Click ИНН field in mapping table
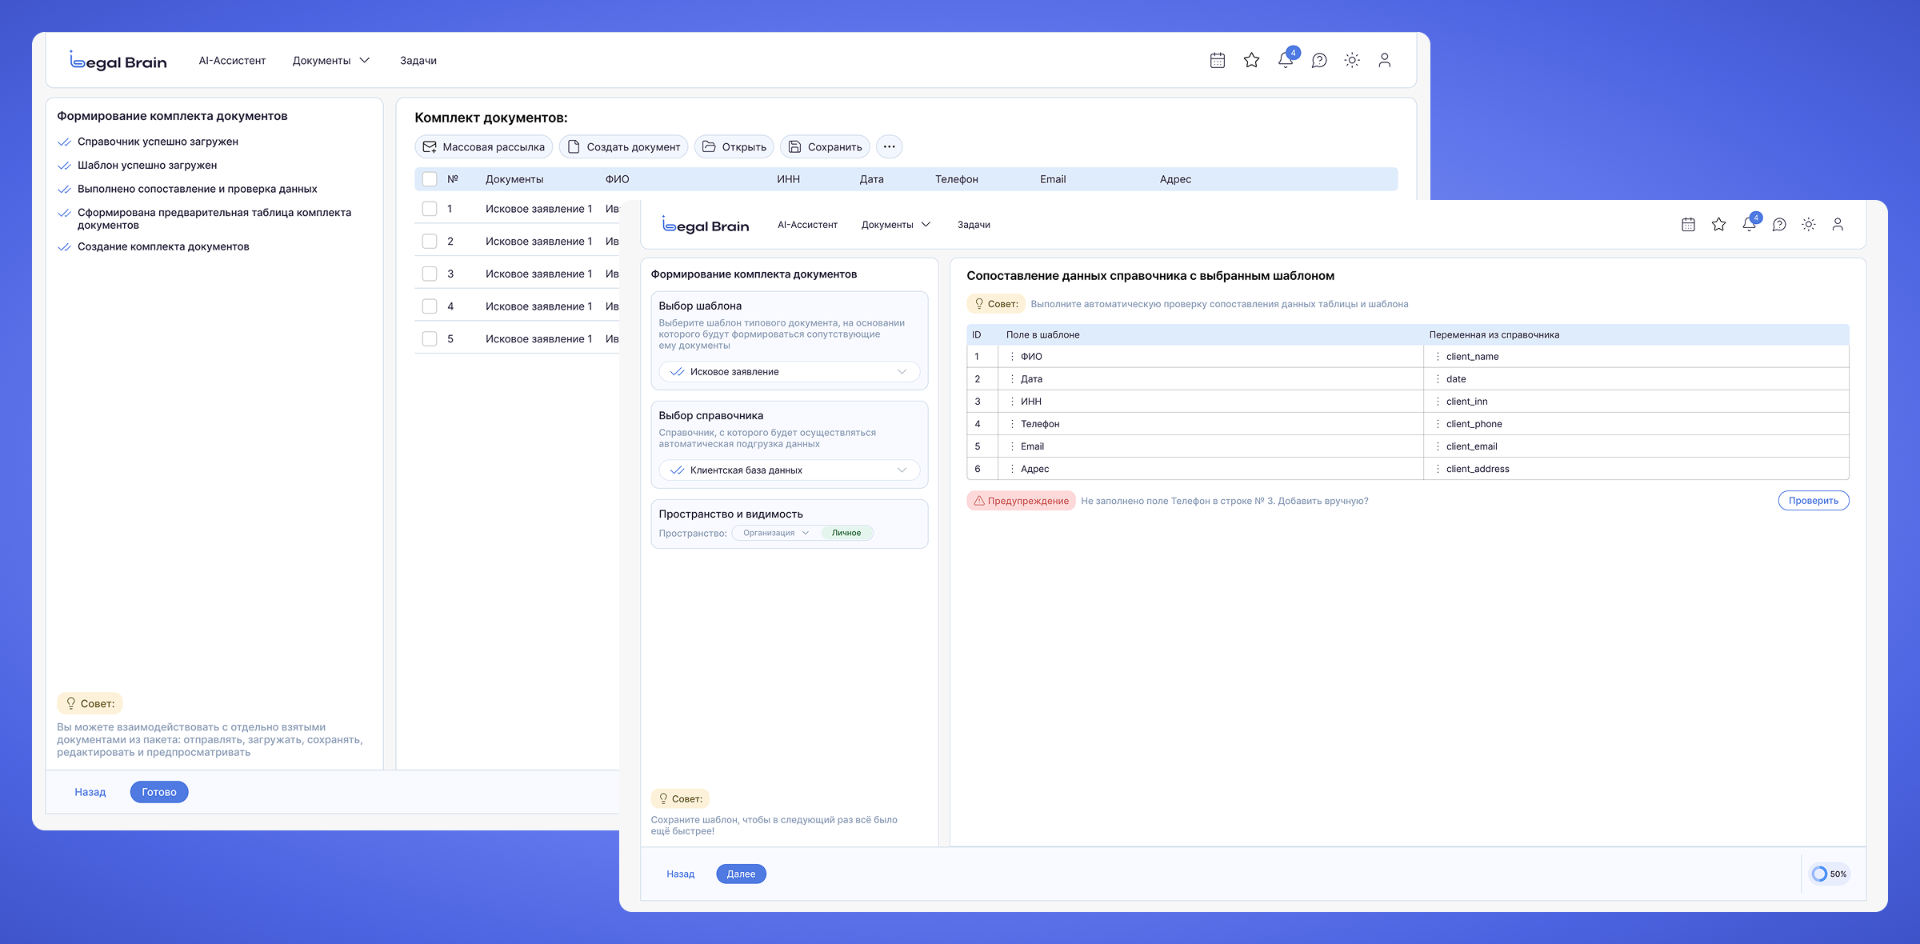 click(1210, 402)
